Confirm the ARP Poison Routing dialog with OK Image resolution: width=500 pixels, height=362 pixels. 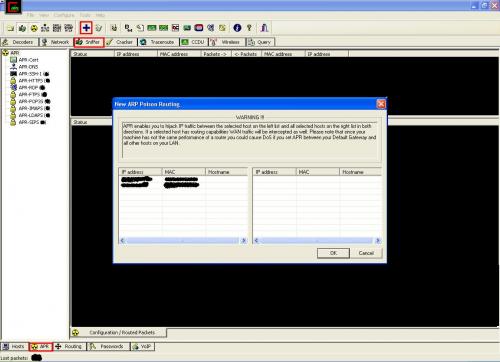333,253
